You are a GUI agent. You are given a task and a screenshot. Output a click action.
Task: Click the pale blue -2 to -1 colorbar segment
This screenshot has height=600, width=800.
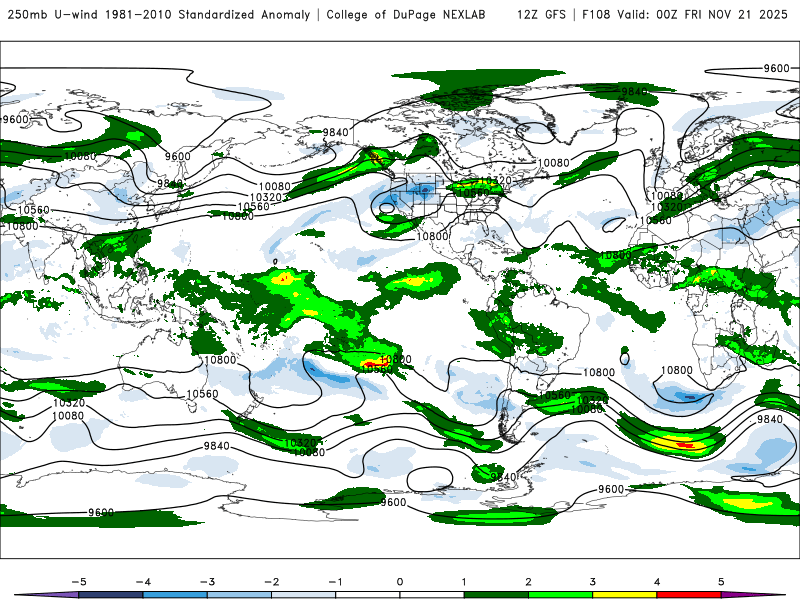[x=304, y=595]
